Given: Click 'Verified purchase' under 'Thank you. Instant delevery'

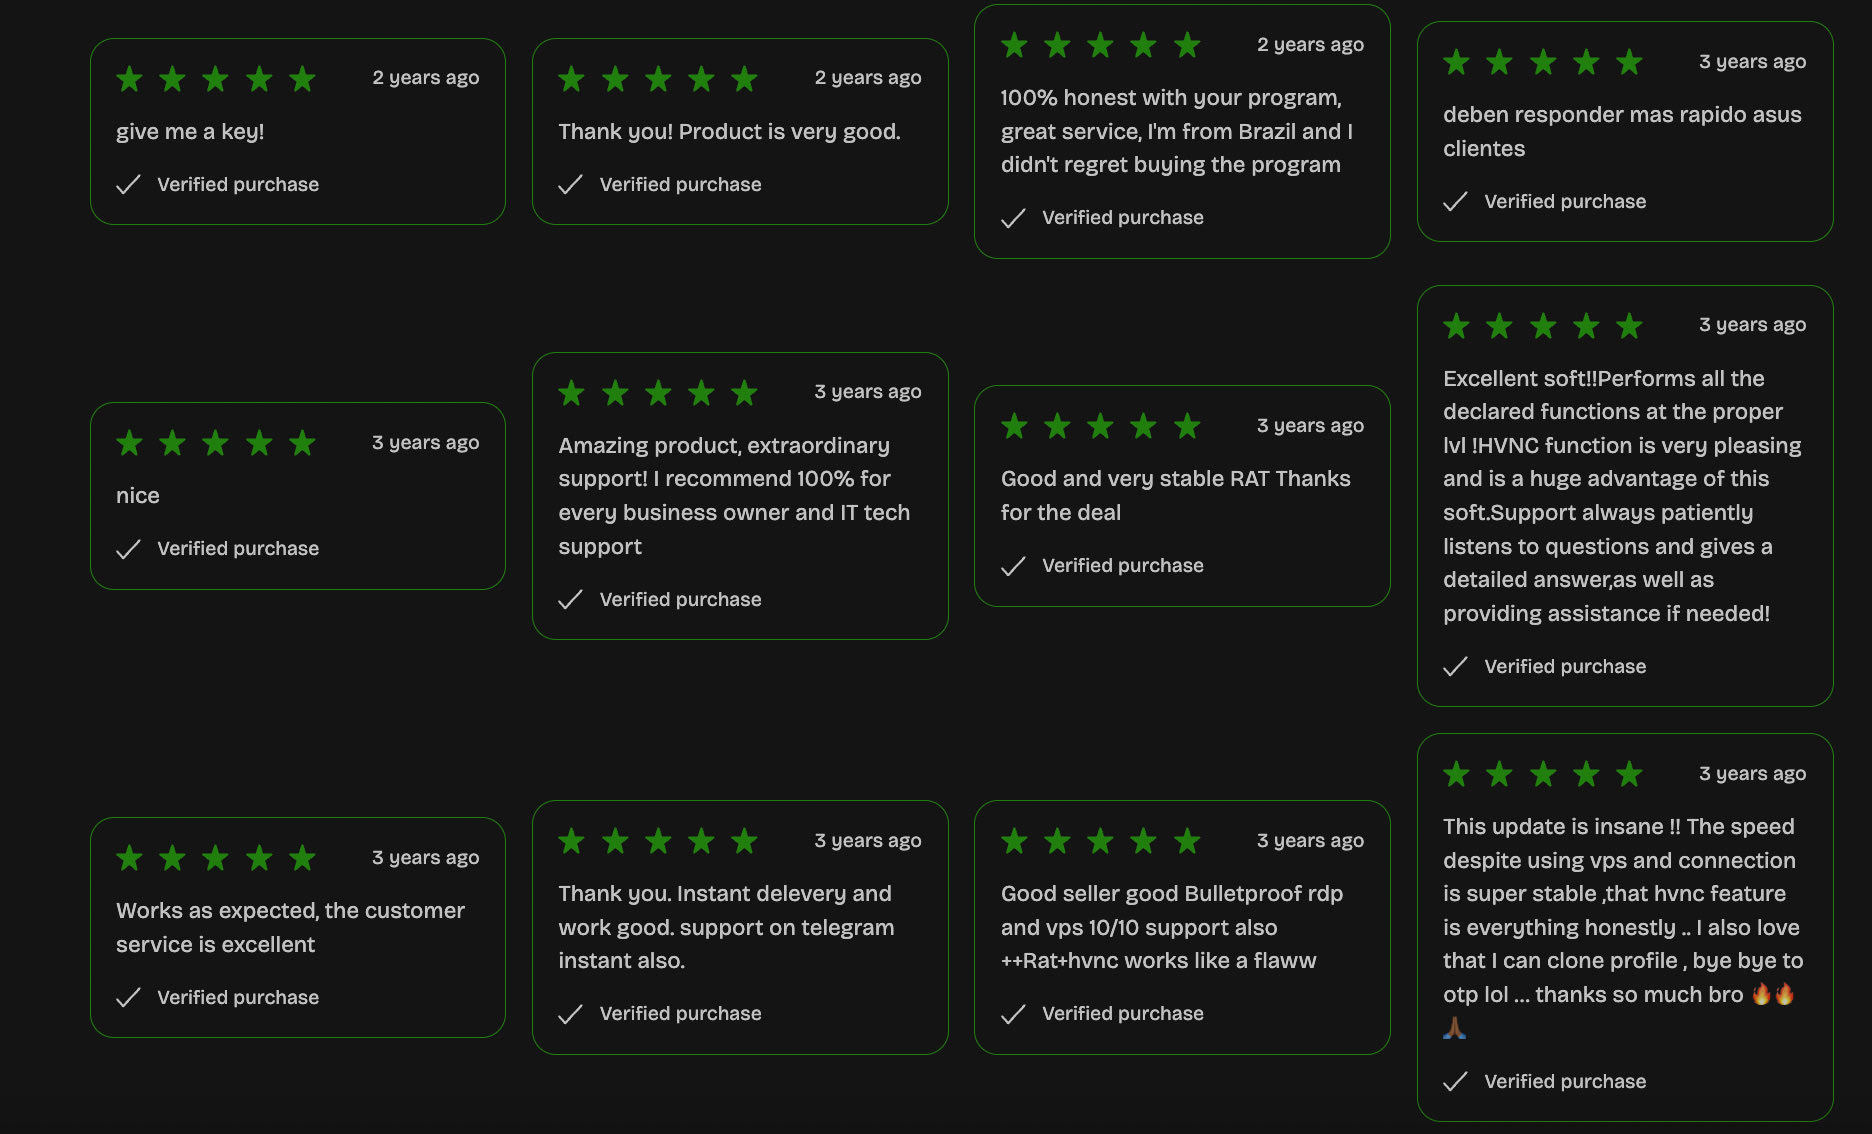Looking at the screenshot, I should (x=680, y=1014).
